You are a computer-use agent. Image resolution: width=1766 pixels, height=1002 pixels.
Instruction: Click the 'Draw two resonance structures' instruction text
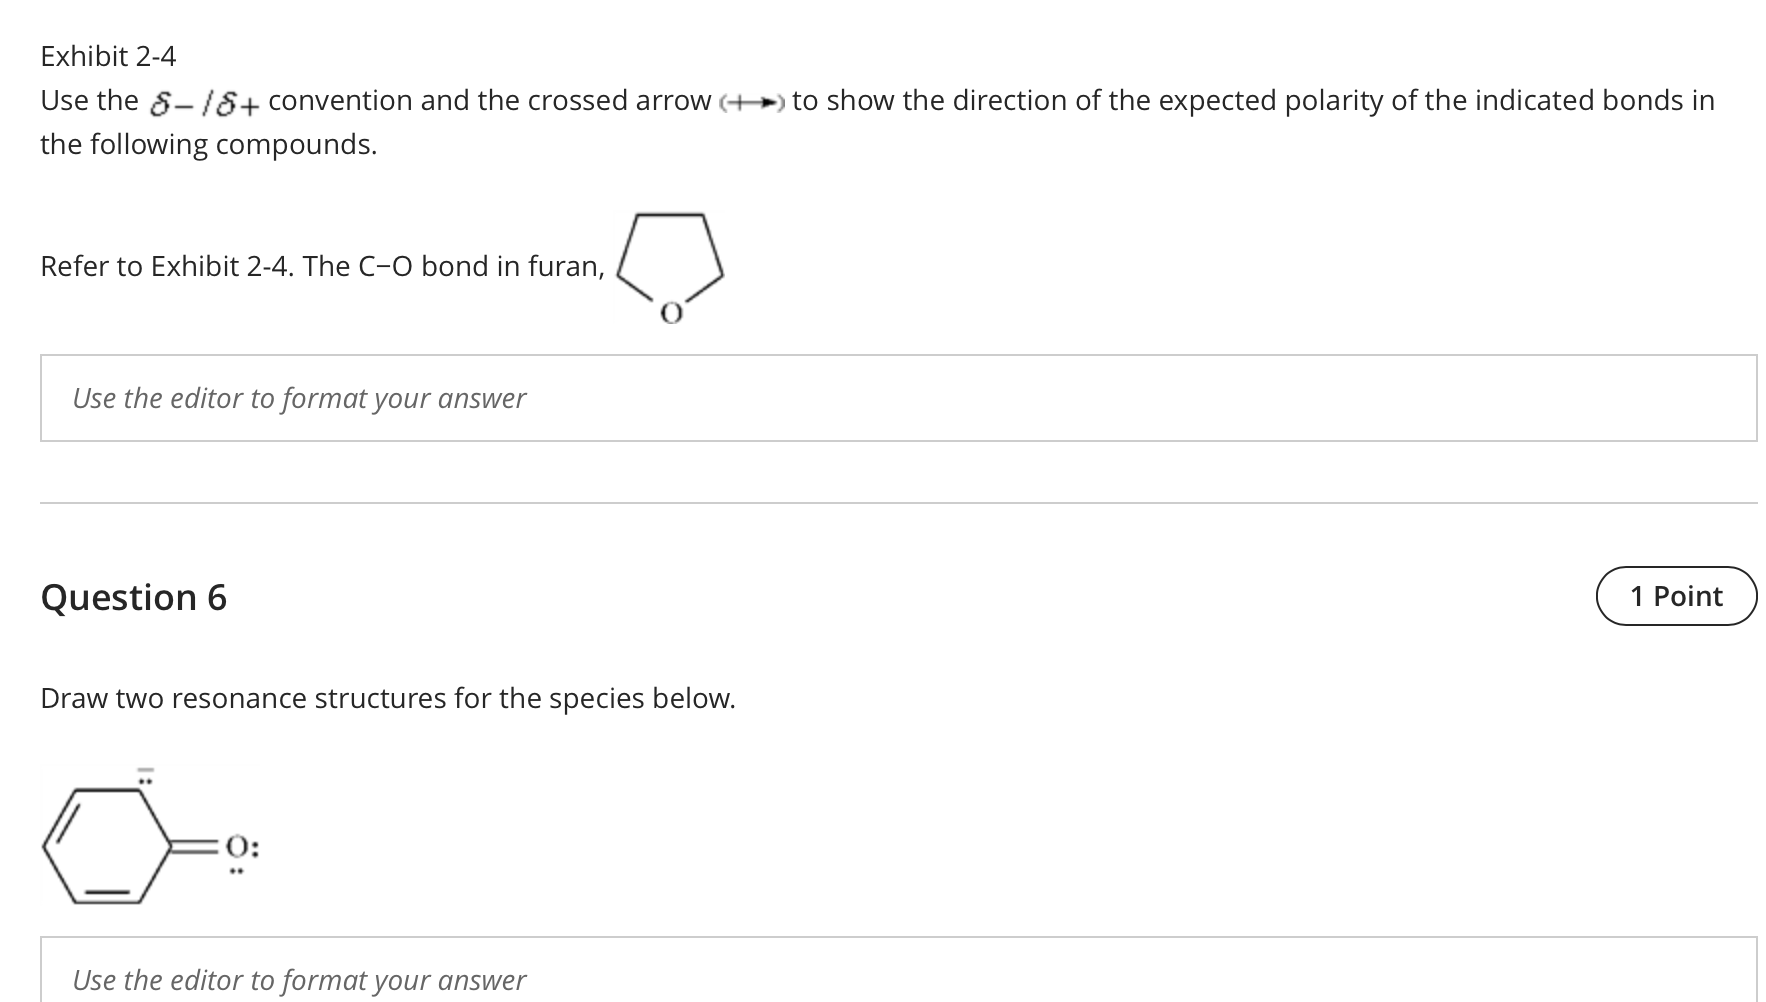[x=388, y=698]
